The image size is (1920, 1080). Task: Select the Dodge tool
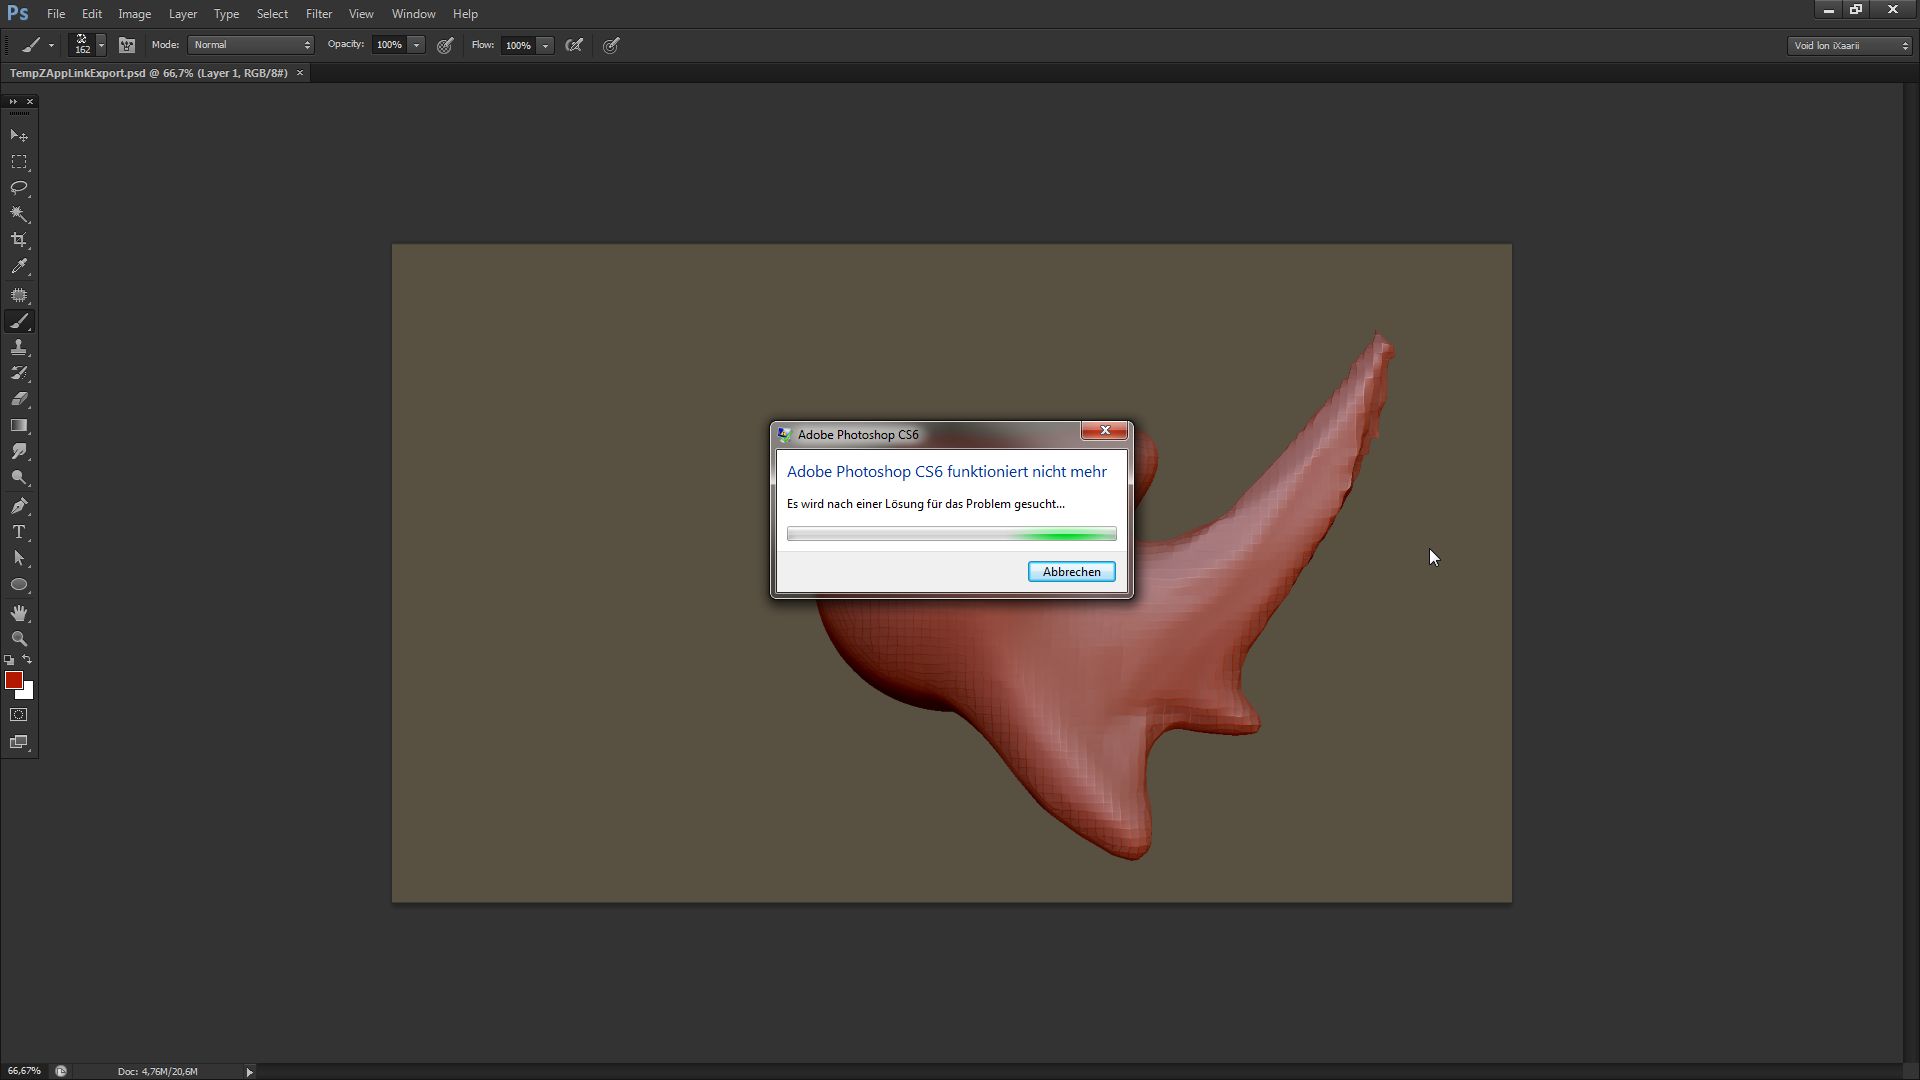tap(19, 478)
